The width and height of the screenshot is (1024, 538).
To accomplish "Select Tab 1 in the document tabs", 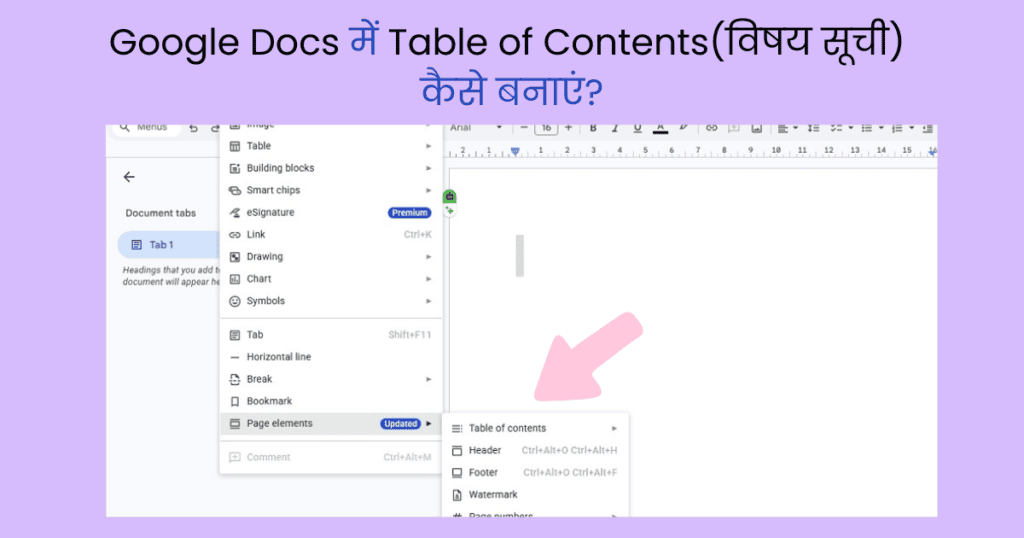I will tap(168, 245).
